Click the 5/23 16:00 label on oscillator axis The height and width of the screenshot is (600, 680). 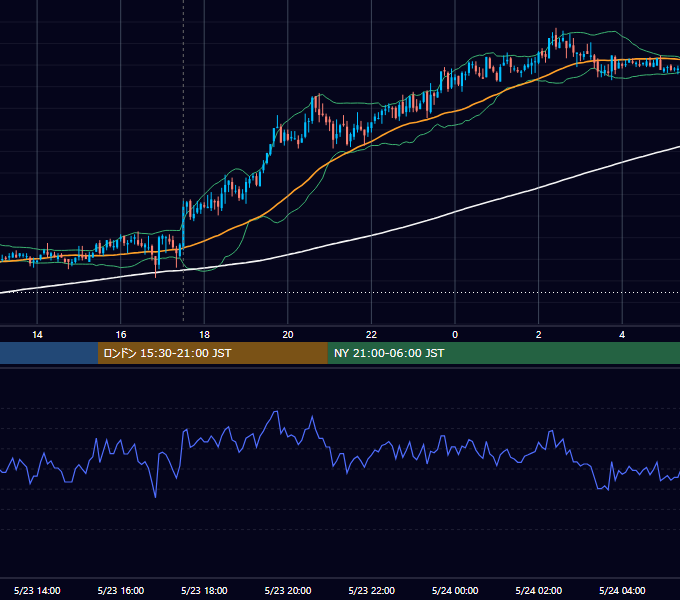pyautogui.click(x=121, y=590)
